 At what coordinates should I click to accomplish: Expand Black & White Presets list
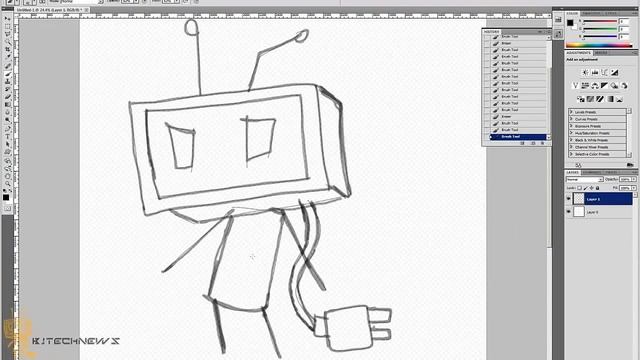(571, 140)
